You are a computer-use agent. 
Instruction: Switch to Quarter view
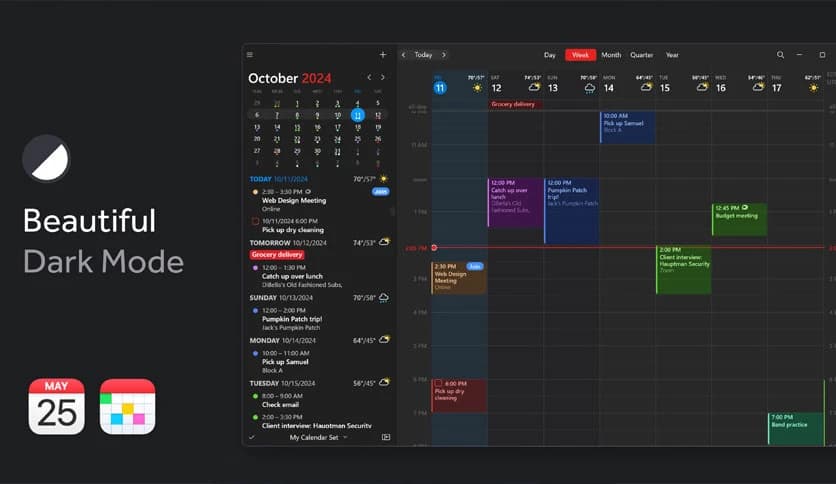(641, 55)
